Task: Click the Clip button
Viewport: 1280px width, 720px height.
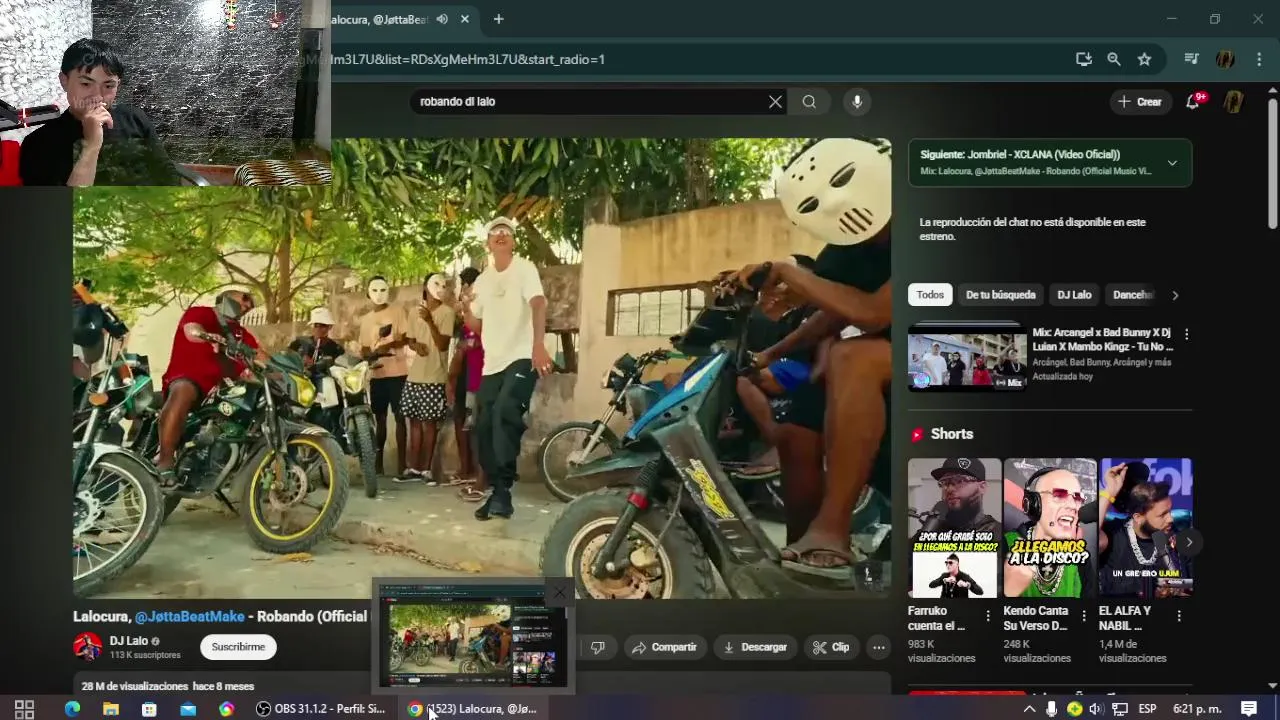Action: tap(831, 647)
